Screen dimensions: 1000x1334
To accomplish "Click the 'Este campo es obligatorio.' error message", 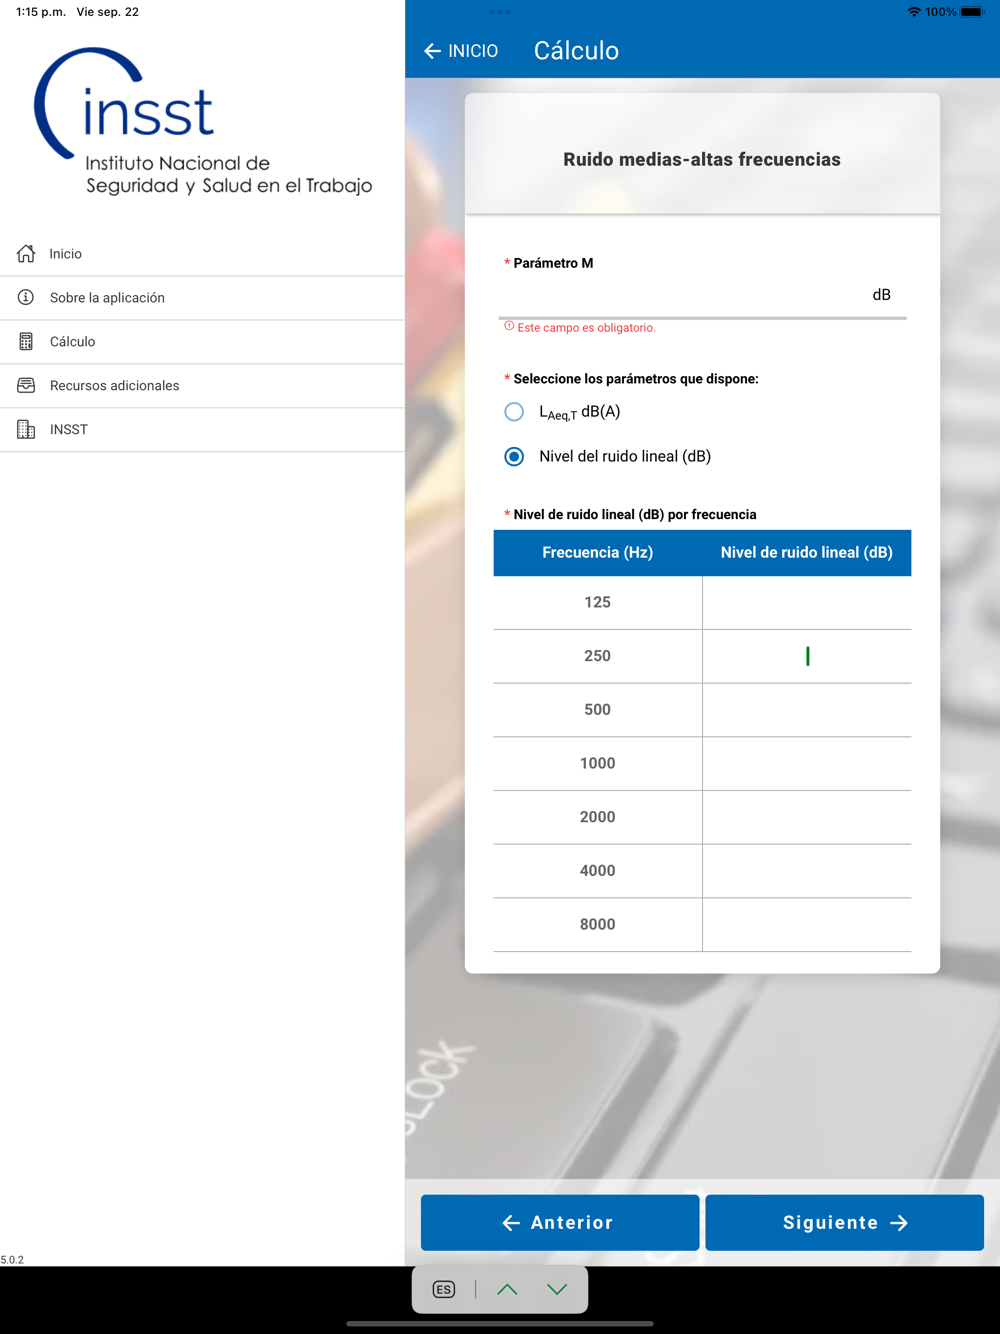I will (580, 328).
